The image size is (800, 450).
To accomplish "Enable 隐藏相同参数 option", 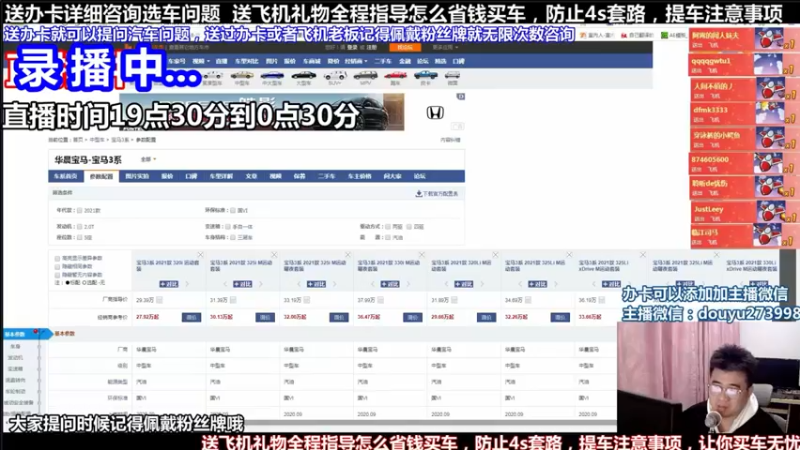I will pos(57,267).
